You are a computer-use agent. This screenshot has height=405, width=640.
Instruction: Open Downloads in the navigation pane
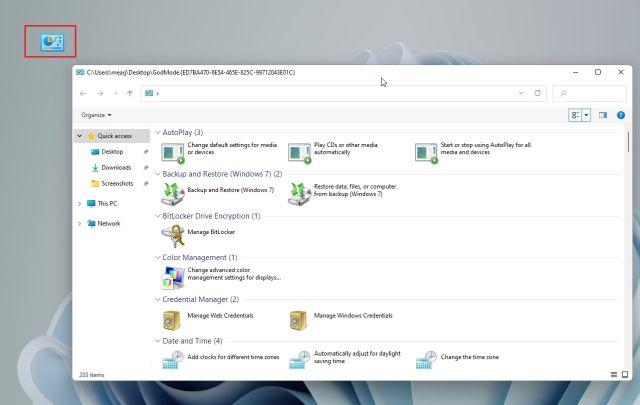116,167
